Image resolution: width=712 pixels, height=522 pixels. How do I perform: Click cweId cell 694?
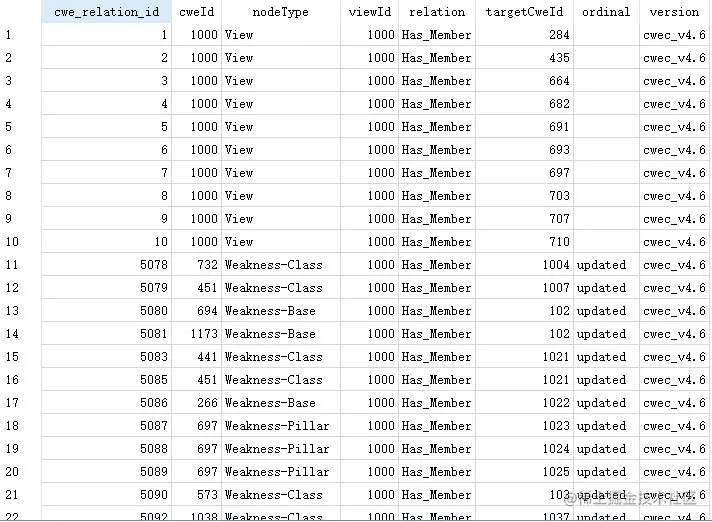[x=197, y=310]
